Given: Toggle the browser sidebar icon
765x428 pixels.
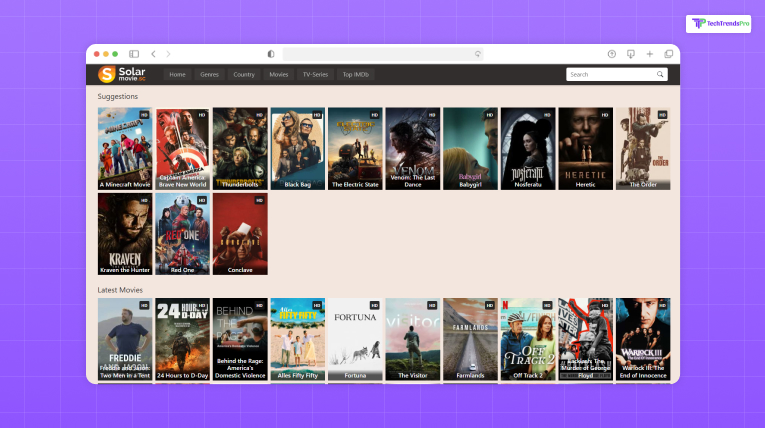Looking at the screenshot, I should [134, 54].
